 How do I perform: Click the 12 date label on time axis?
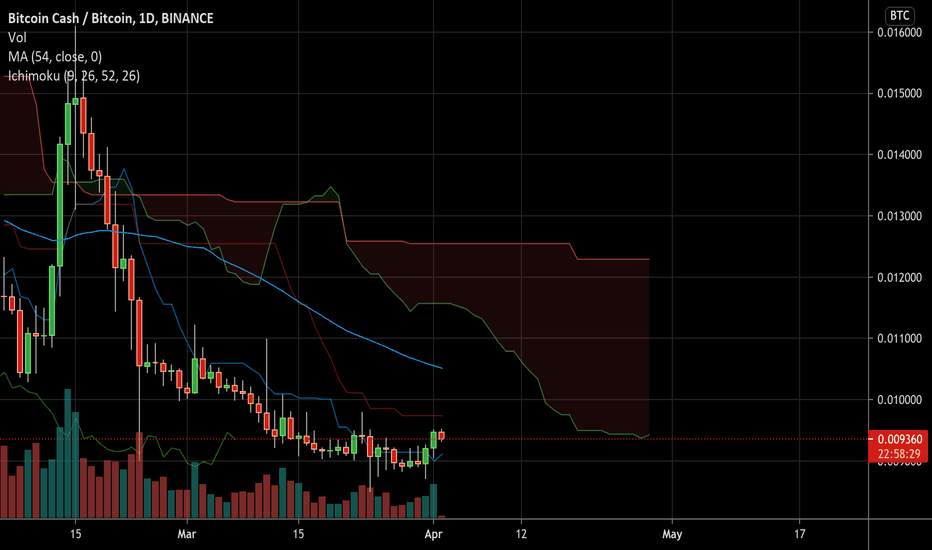pos(521,534)
